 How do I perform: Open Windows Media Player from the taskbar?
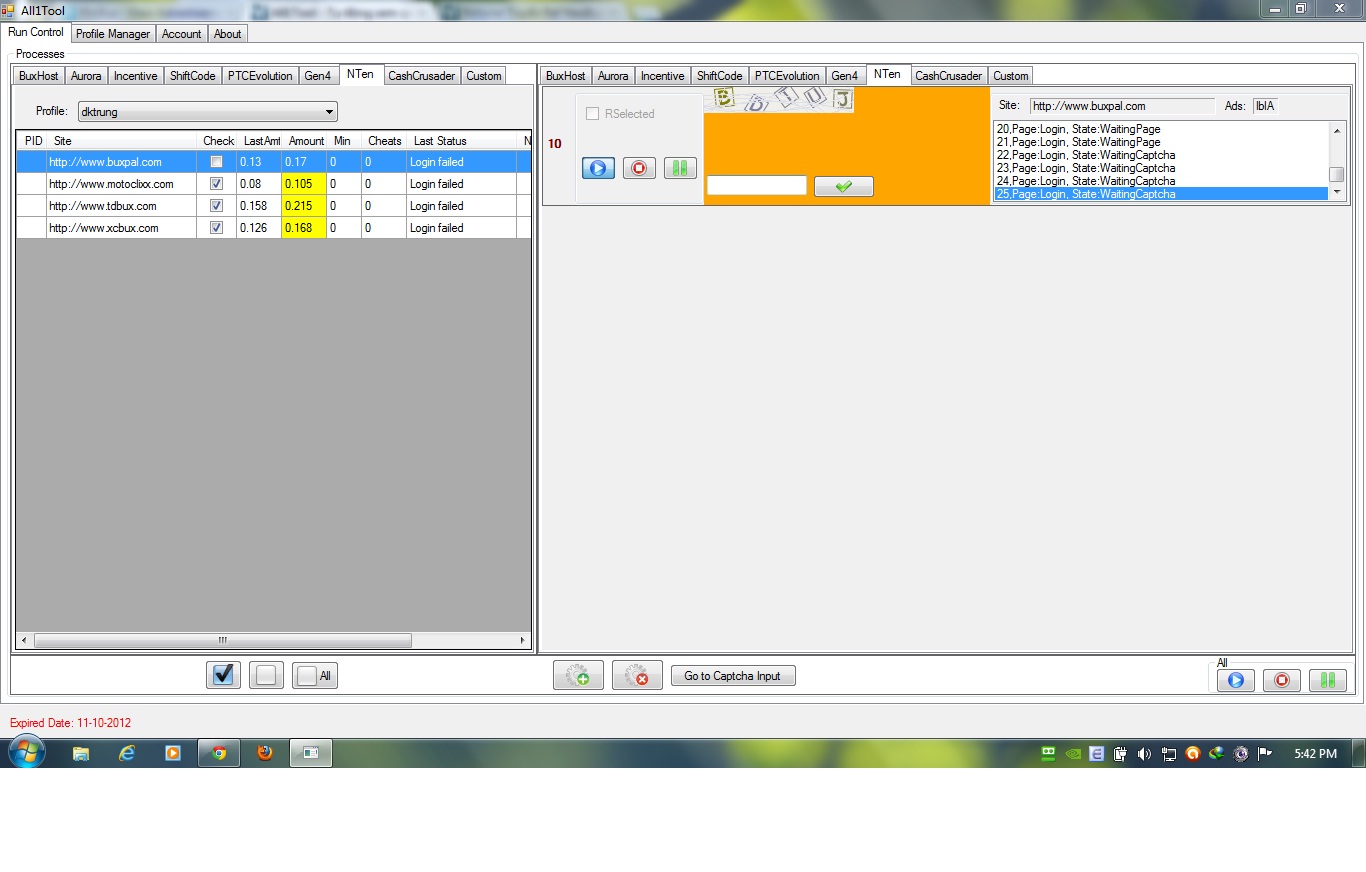click(x=173, y=753)
